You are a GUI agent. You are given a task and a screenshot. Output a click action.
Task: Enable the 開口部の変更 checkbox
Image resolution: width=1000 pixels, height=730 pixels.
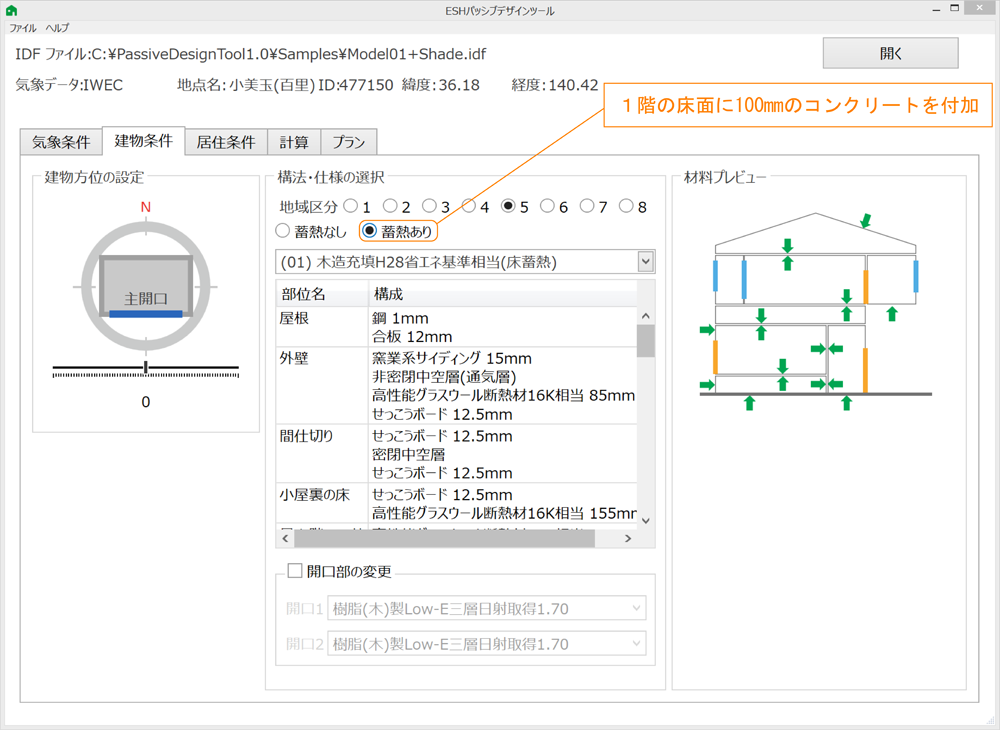[x=295, y=571]
